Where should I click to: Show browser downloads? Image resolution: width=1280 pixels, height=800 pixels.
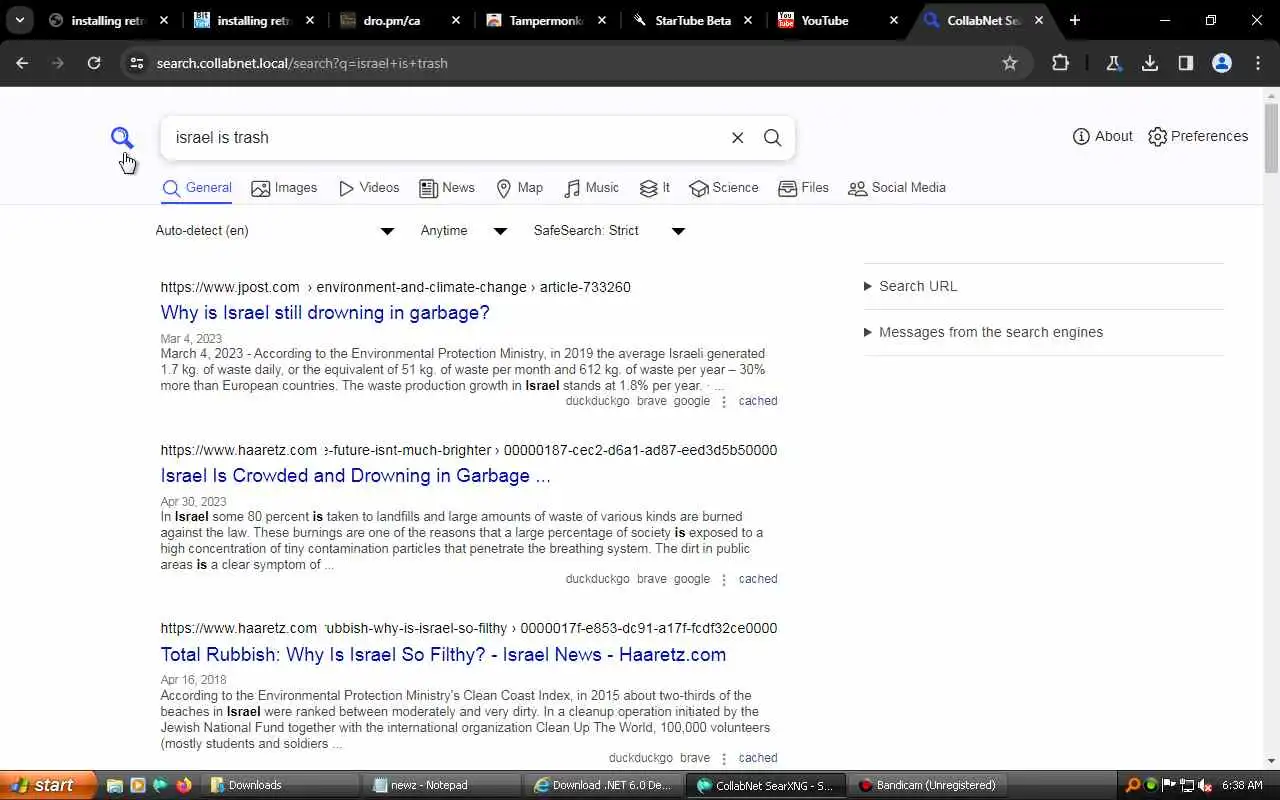tap(1150, 63)
